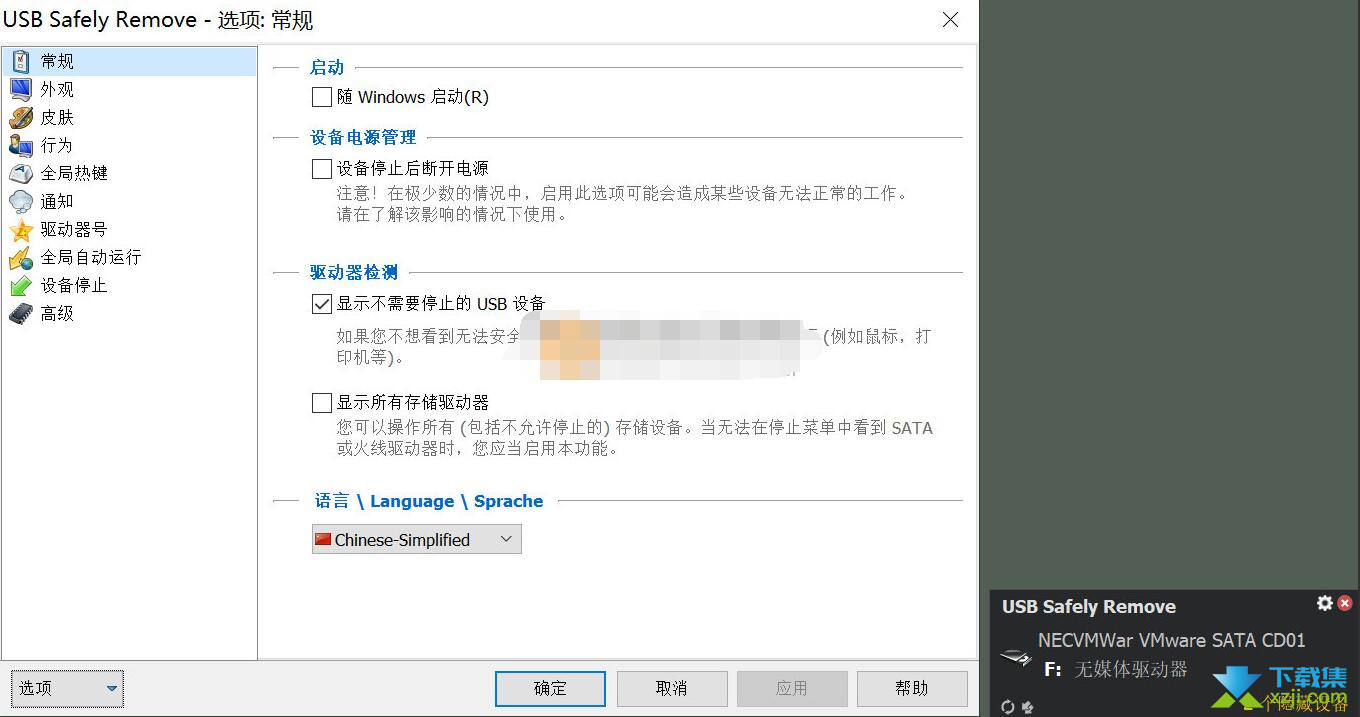Open 驱动器号 settings page
This screenshot has height=717, width=1360.
74,229
